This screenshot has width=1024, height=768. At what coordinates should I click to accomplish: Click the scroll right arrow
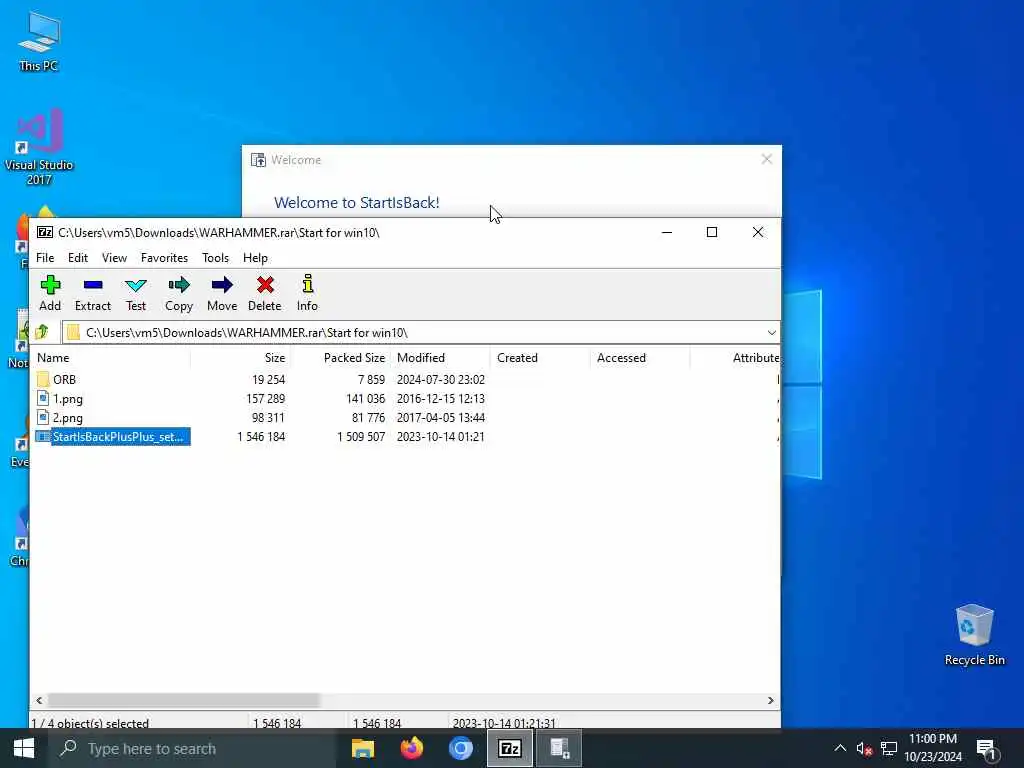tap(771, 700)
